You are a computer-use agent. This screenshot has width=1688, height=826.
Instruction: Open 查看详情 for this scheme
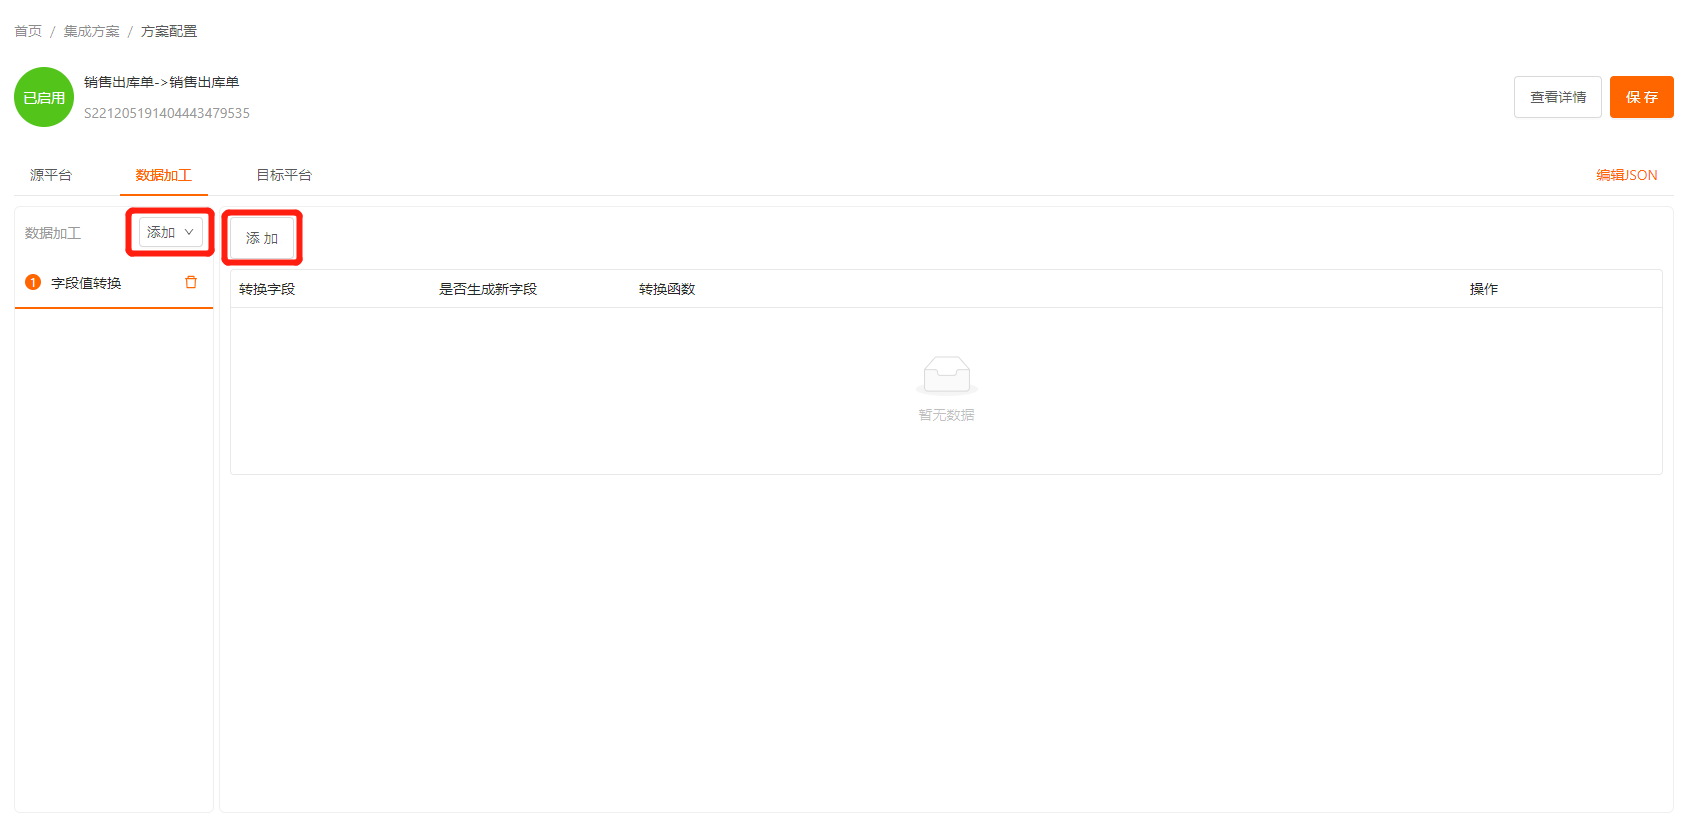click(1557, 97)
